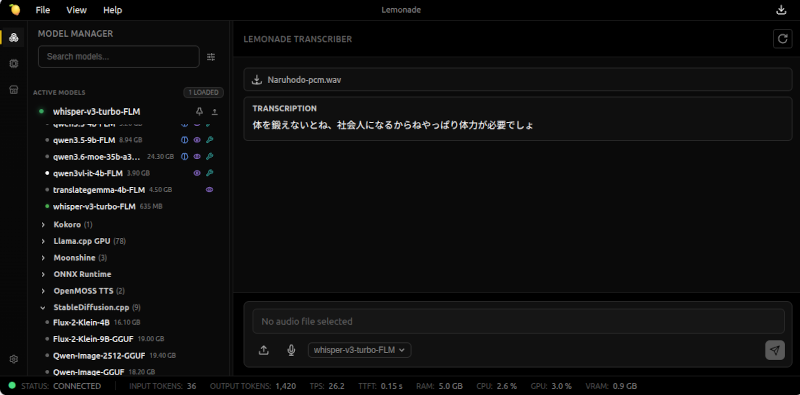The height and width of the screenshot is (395, 800).
Task: Open the marketplace store sidebar icon
Action: (x=14, y=90)
